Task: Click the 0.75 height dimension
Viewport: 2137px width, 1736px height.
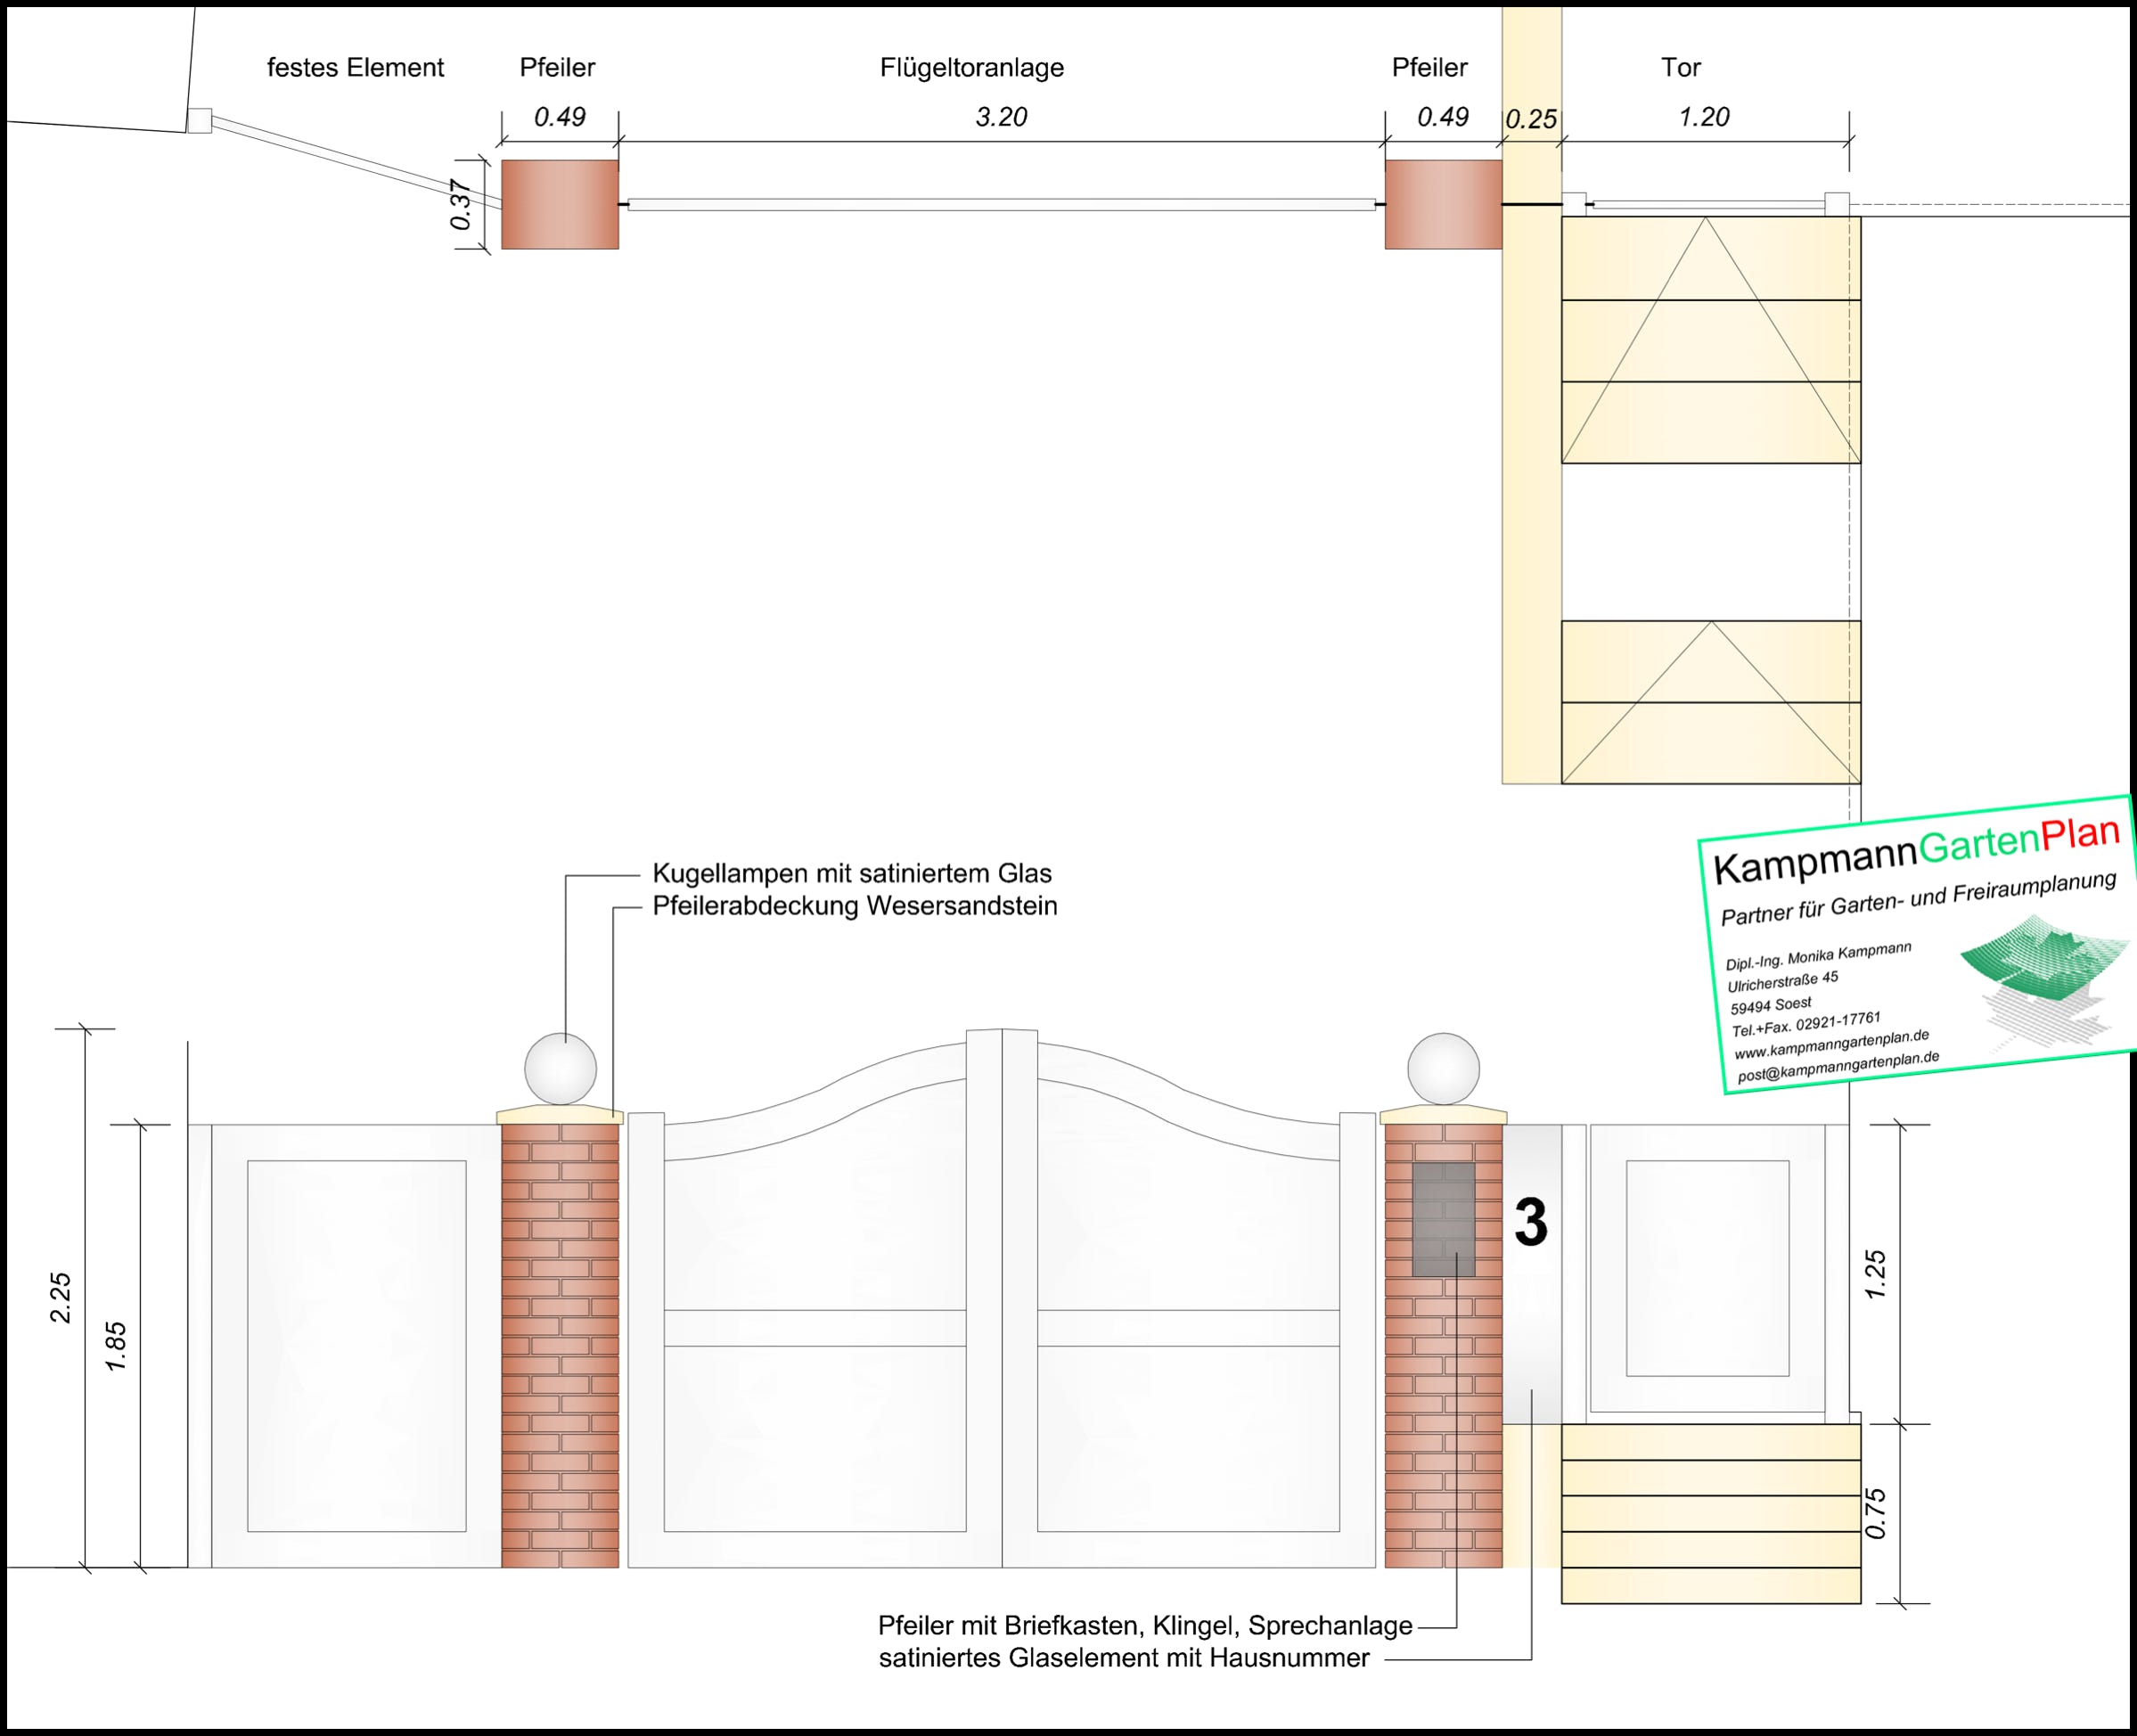Action: click(1876, 1513)
